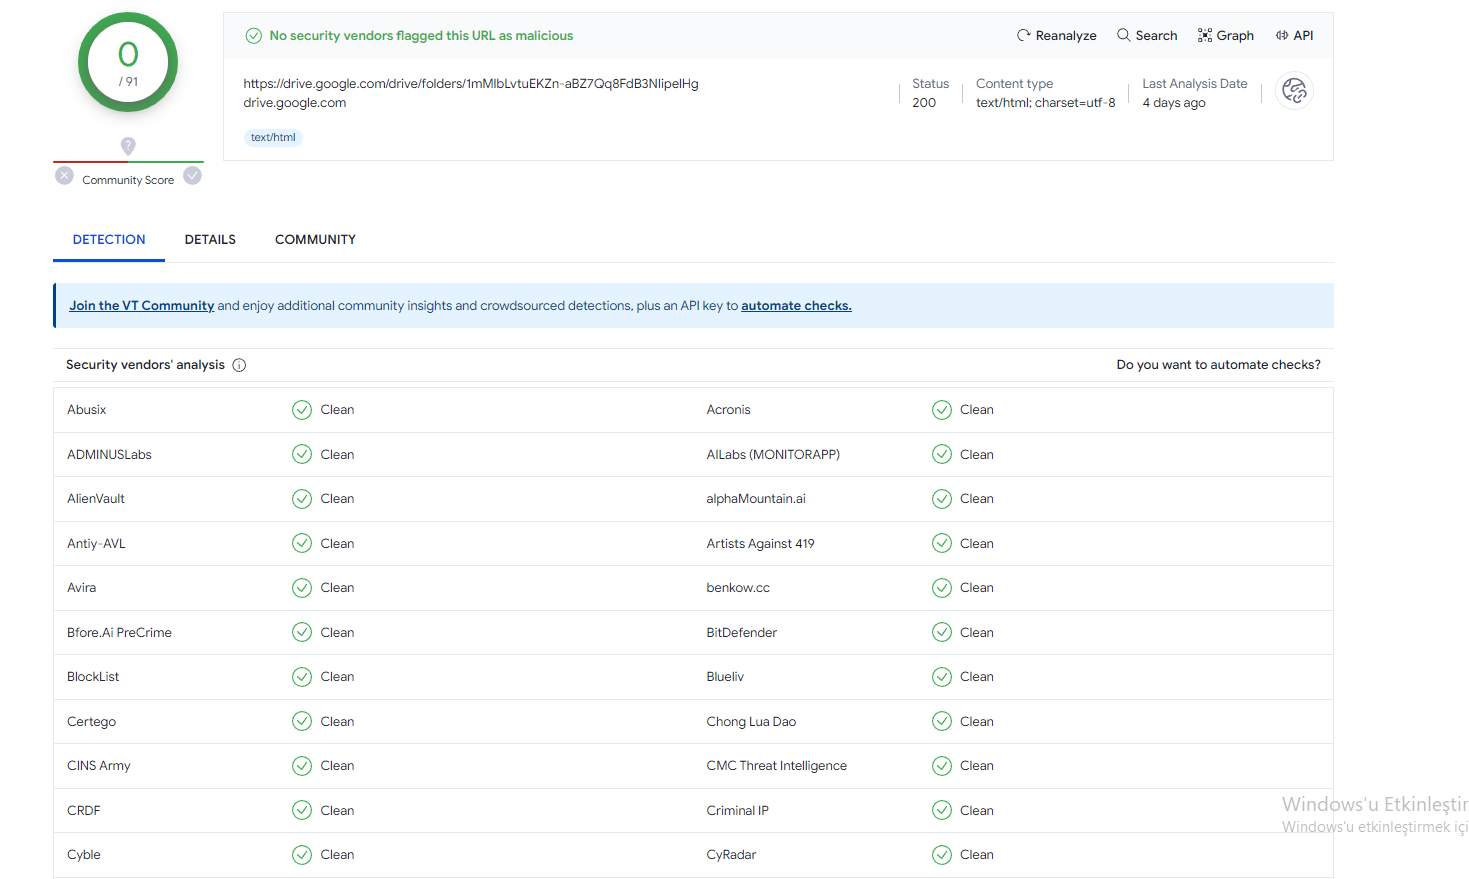Click the scanned Google Drive URL text

coord(471,84)
